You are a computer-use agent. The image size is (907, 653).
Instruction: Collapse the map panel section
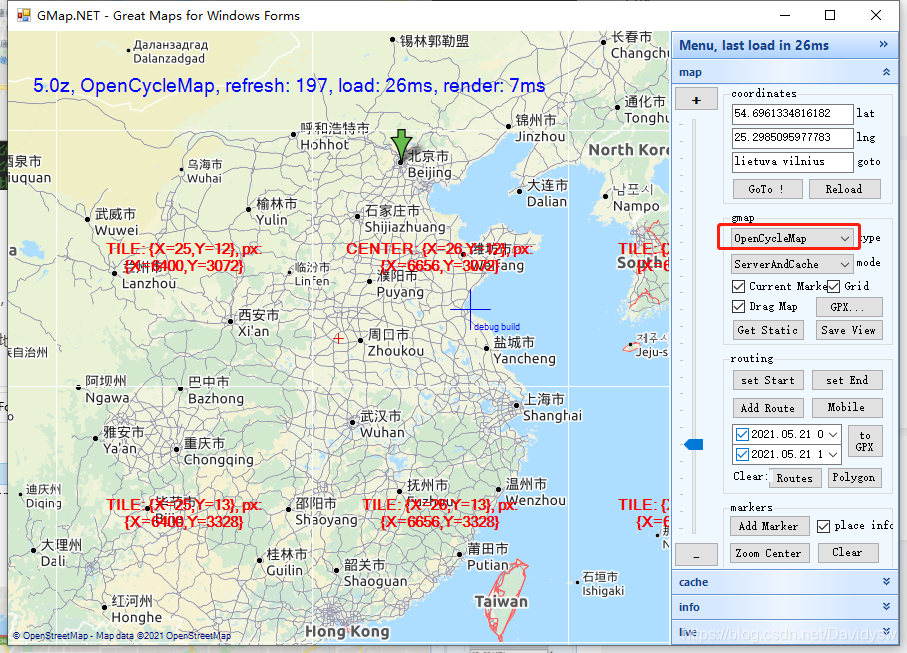[x=886, y=72]
